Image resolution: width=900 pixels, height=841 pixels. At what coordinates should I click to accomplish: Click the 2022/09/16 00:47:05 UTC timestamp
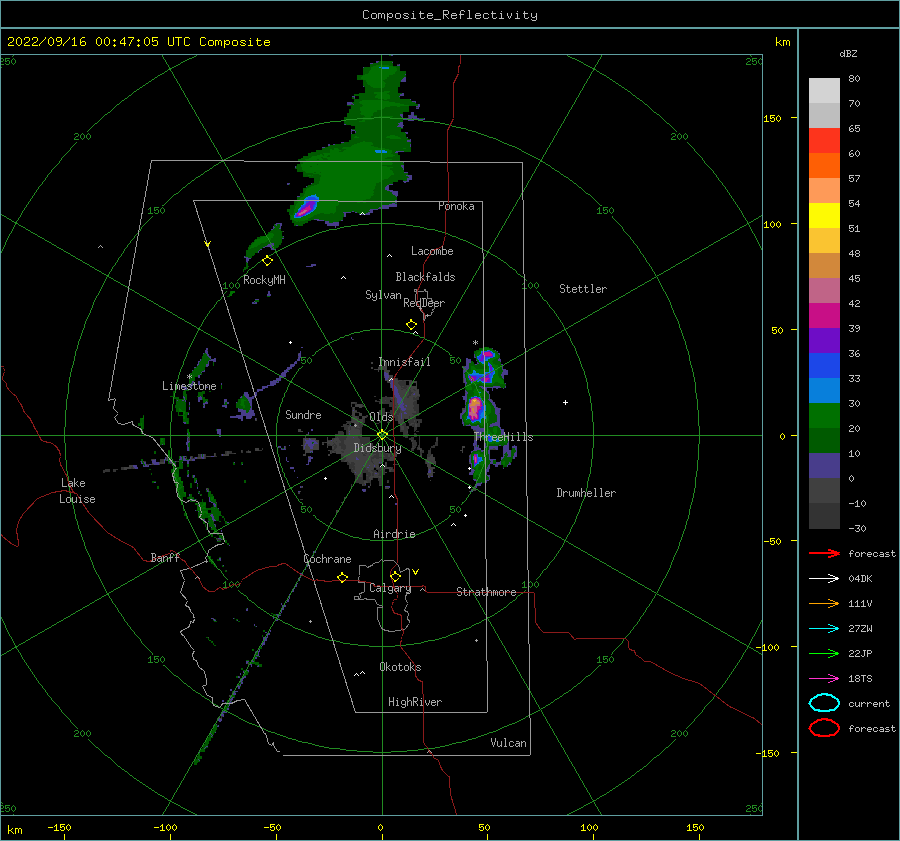click(x=99, y=42)
